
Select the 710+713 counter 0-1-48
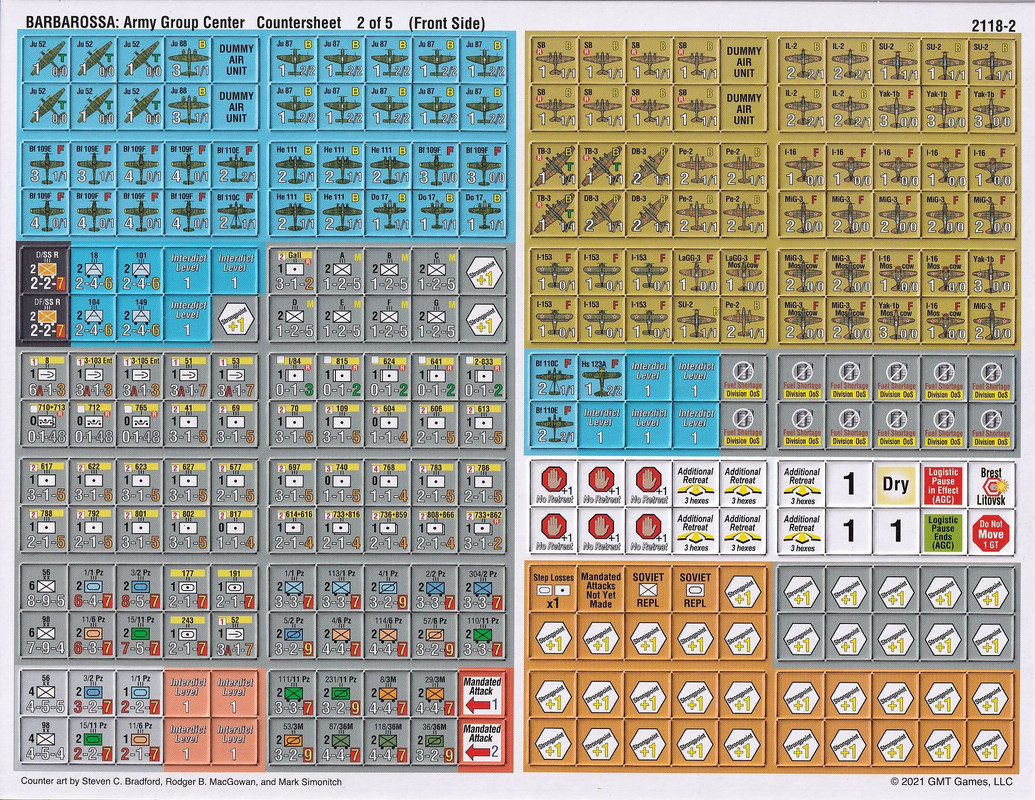click(x=46, y=424)
